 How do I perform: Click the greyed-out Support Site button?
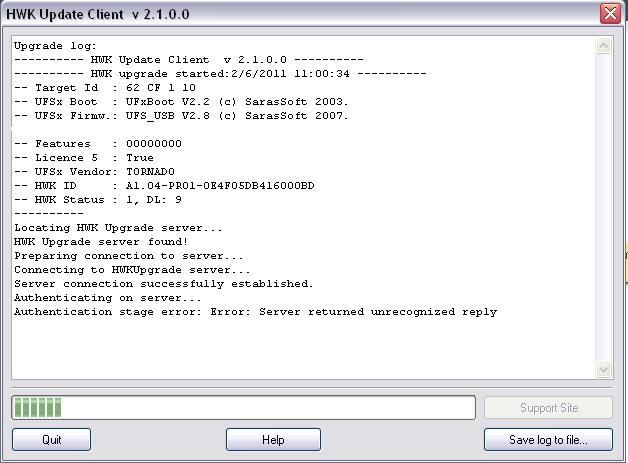(x=548, y=408)
